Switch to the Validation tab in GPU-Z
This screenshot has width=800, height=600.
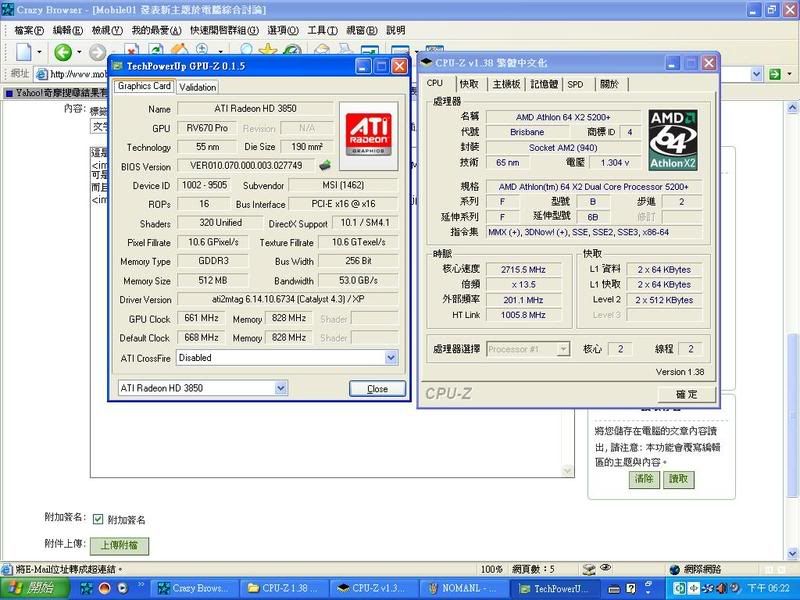click(x=197, y=87)
